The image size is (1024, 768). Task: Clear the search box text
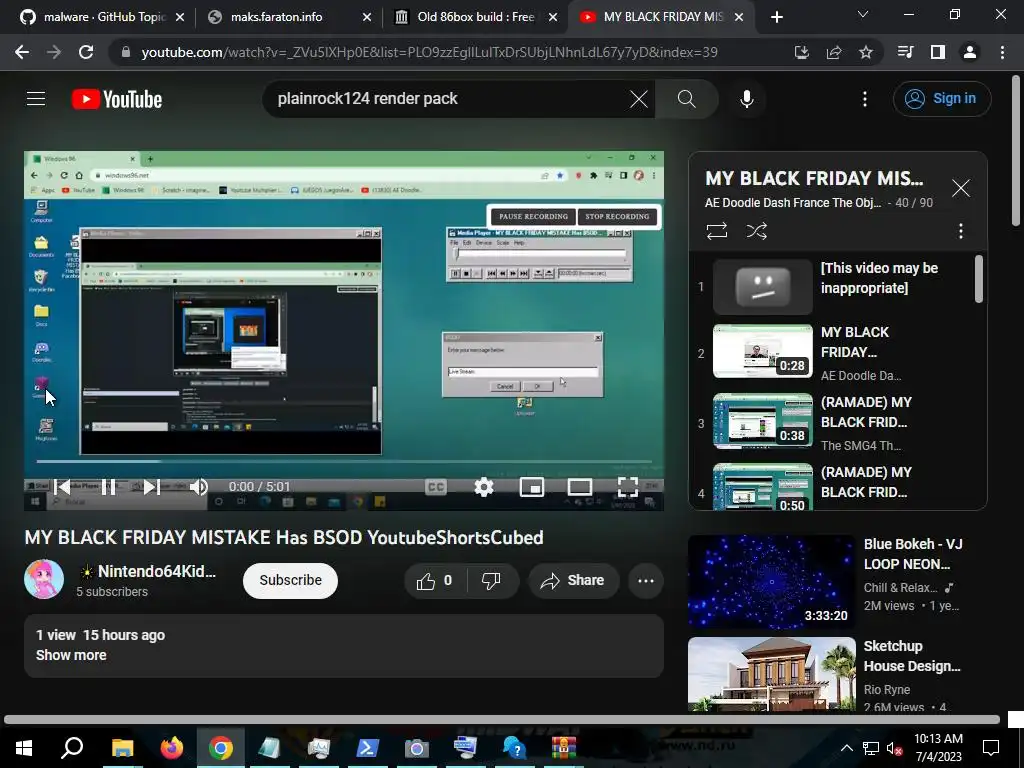[x=639, y=99]
